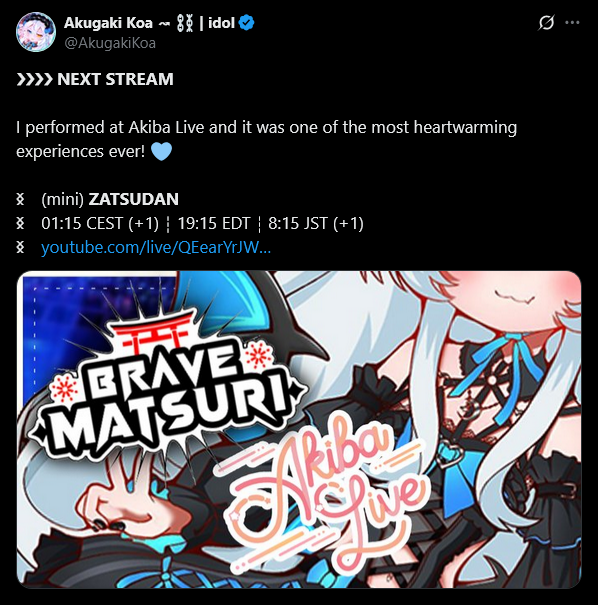The height and width of the screenshot is (605, 598).
Task: Open the Grok explain-post icon
Action: point(546,22)
